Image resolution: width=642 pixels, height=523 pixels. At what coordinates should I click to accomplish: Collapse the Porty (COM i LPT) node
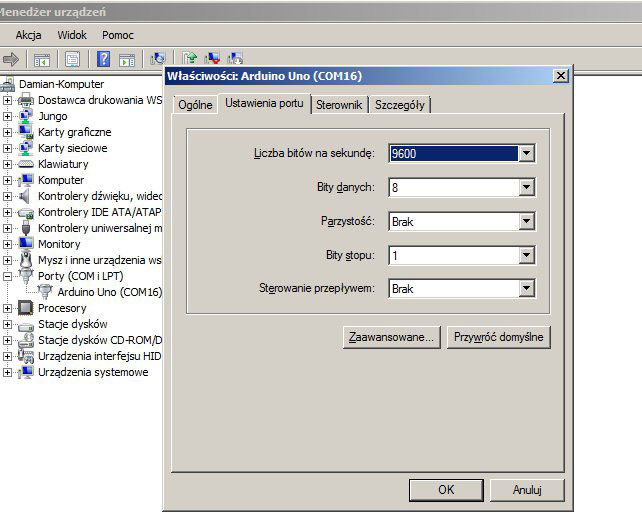coord(8,276)
